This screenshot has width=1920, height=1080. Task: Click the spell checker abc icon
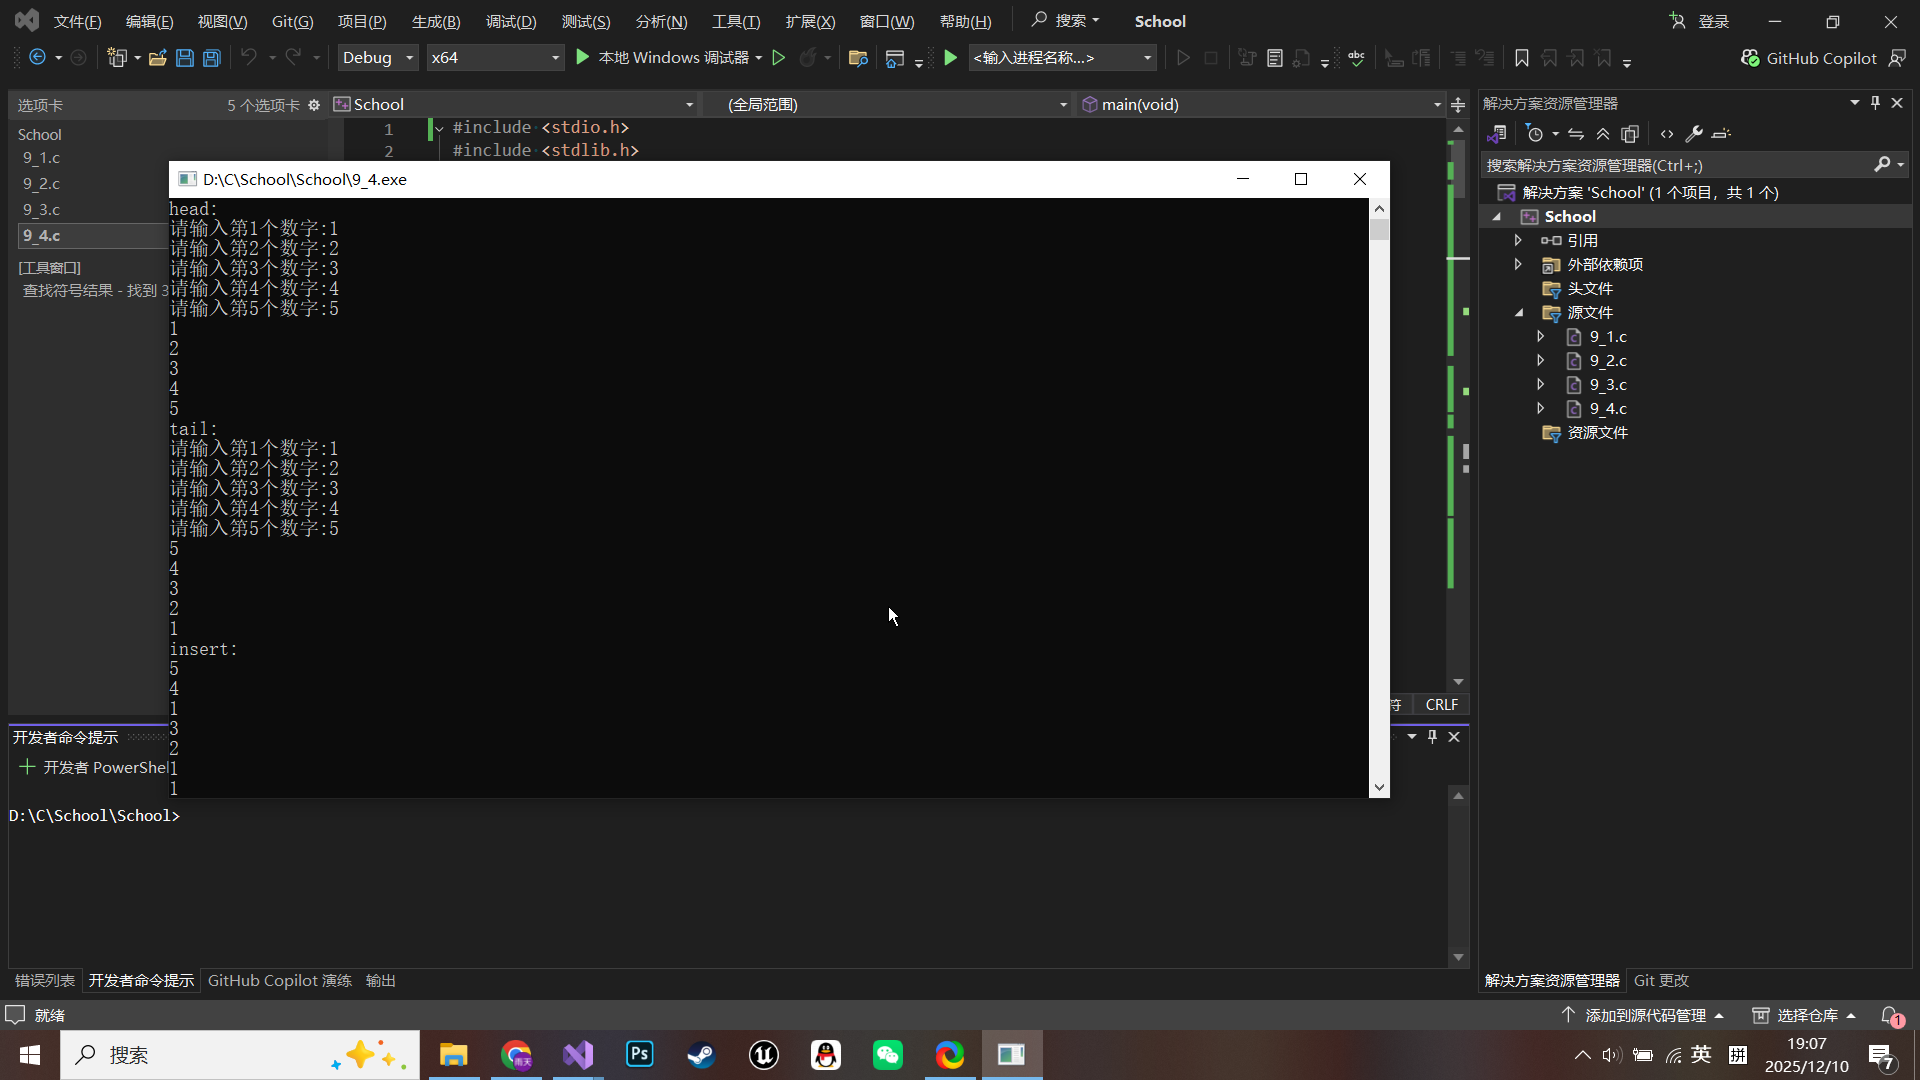[1356, 58]
